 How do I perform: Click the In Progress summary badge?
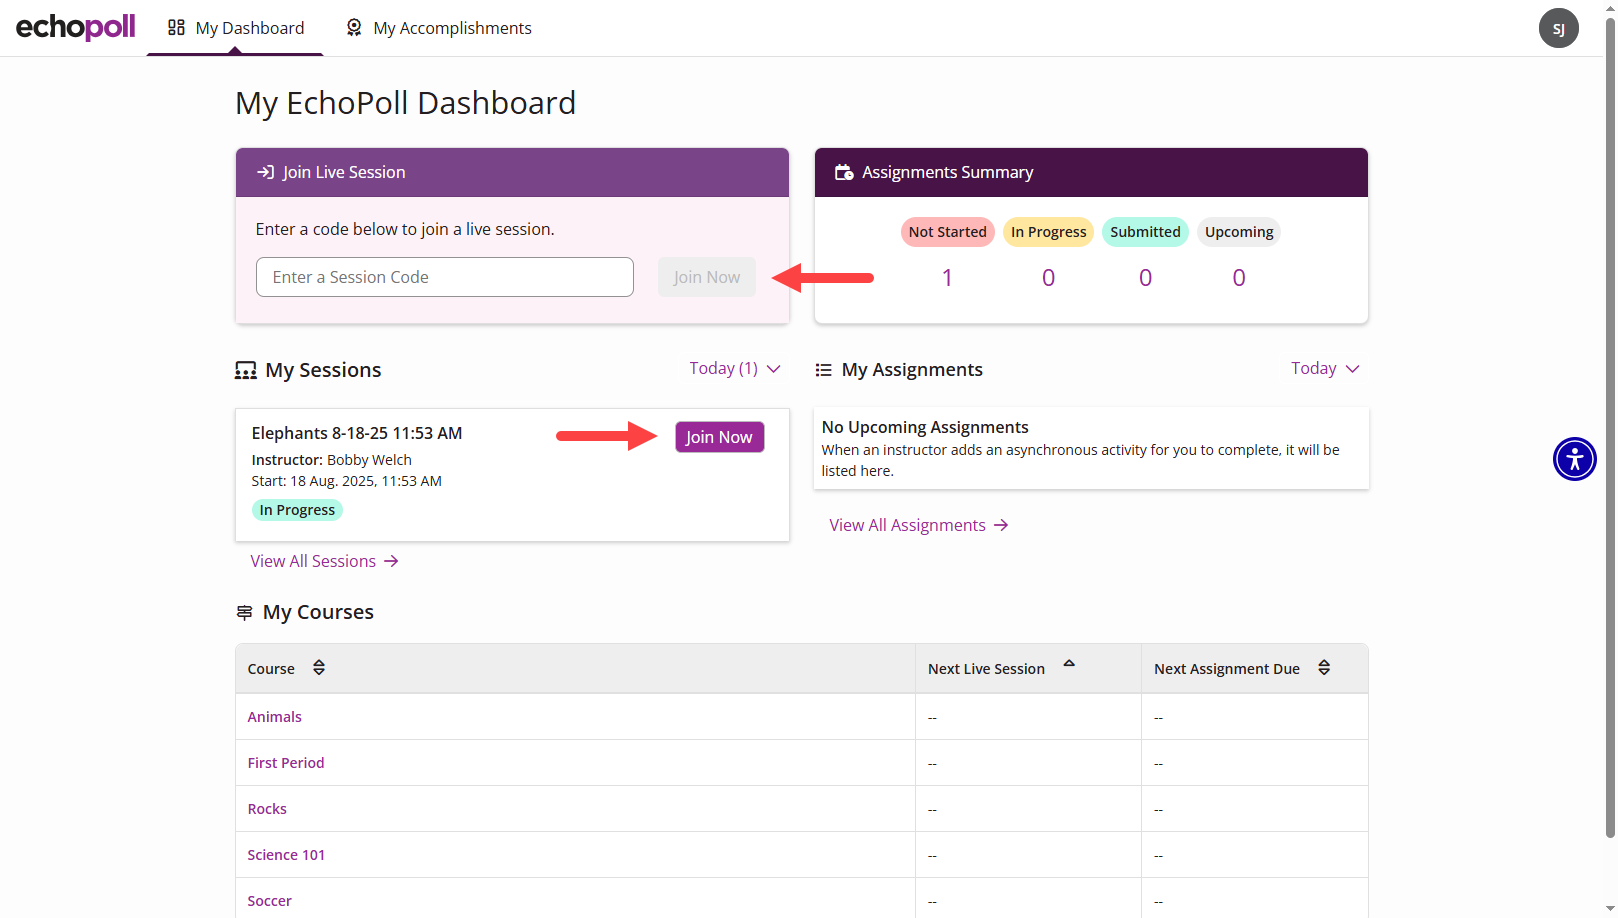(x=1048, y=232)
